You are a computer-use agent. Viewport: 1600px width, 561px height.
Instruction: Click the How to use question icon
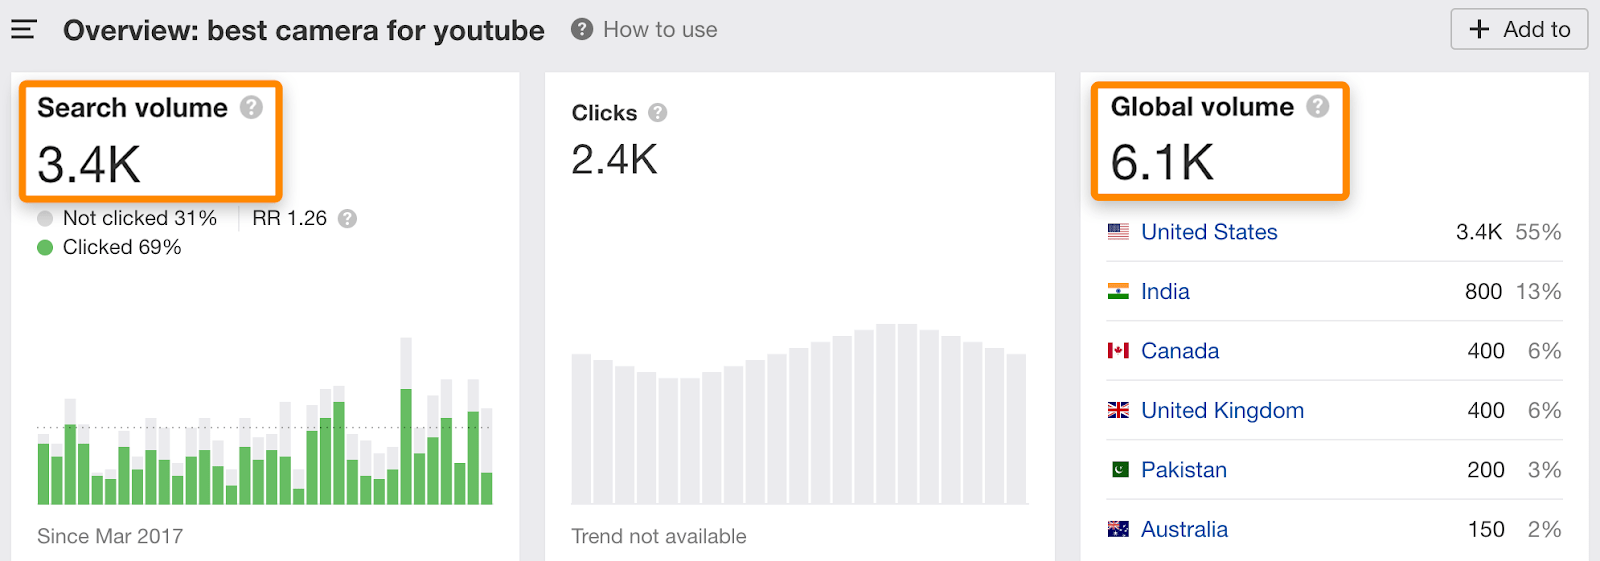click(x=582, y=29)
